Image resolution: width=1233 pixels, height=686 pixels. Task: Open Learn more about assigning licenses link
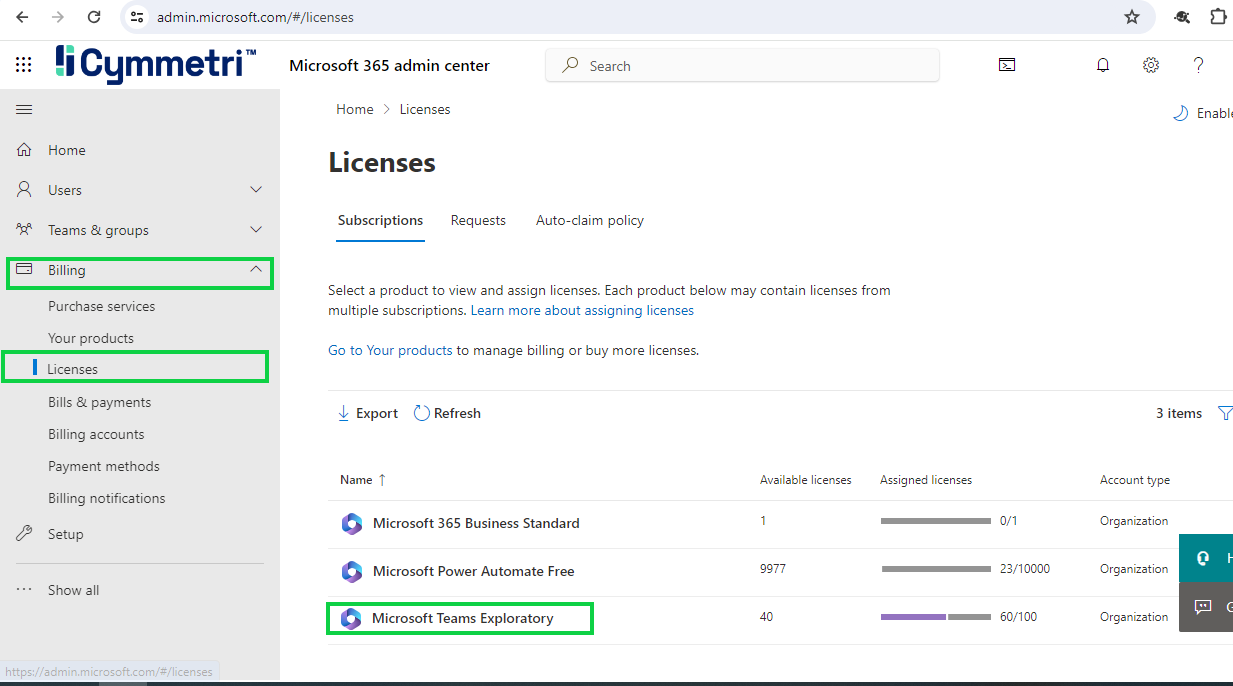tap(582, 310)
